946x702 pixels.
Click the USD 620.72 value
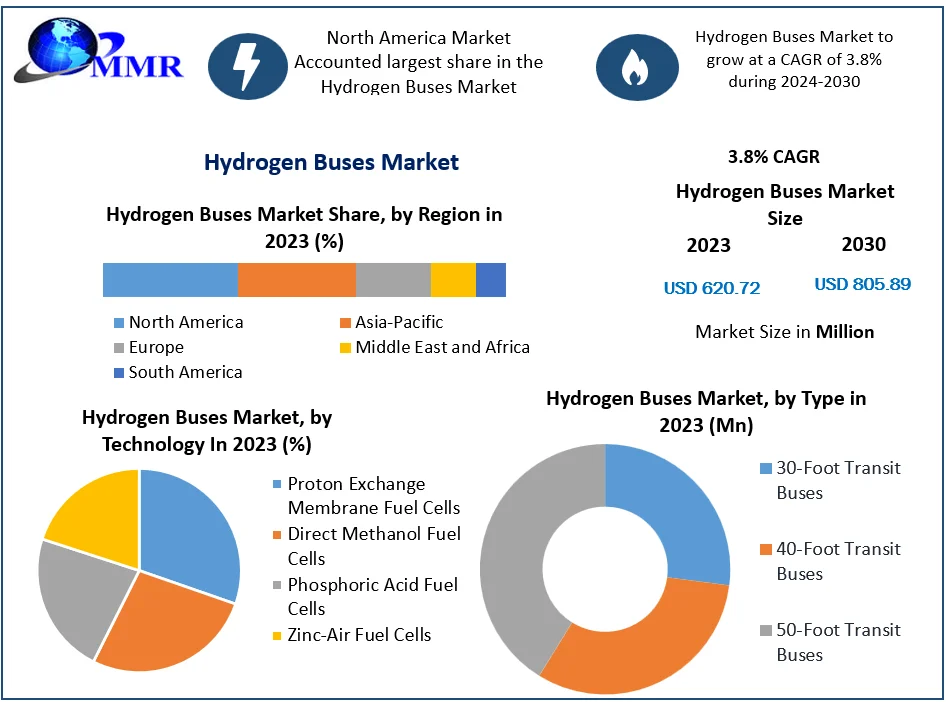(712, 288)
